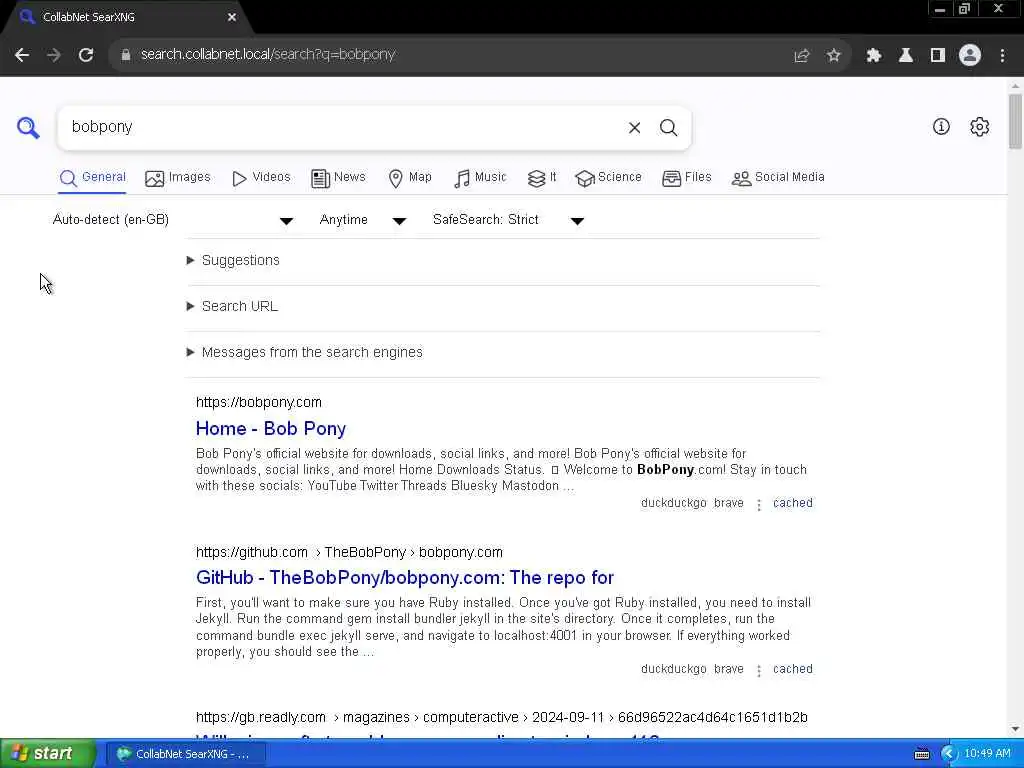Image resolution: width=1024 pixels, height=768 pixels.
Task: Click the three-dot menu for GitHub result
Action: click(759, 671)
